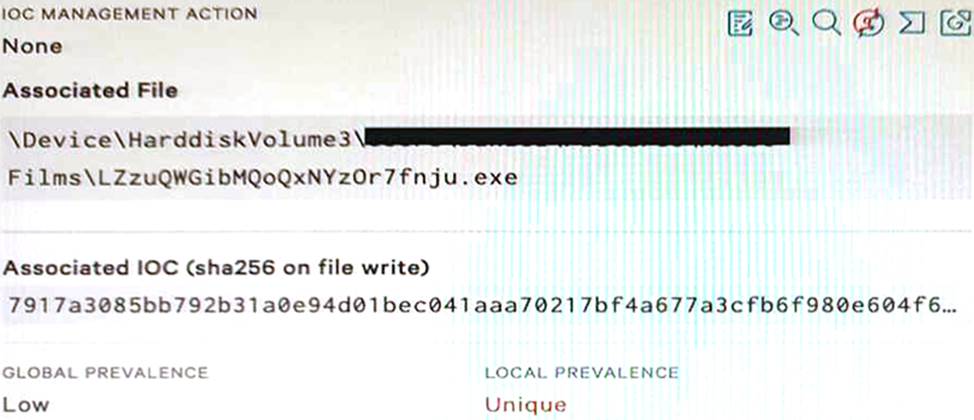Click the sigma event search icon
The width and height of the screenshot is (974, 420).
click(912, 24)
